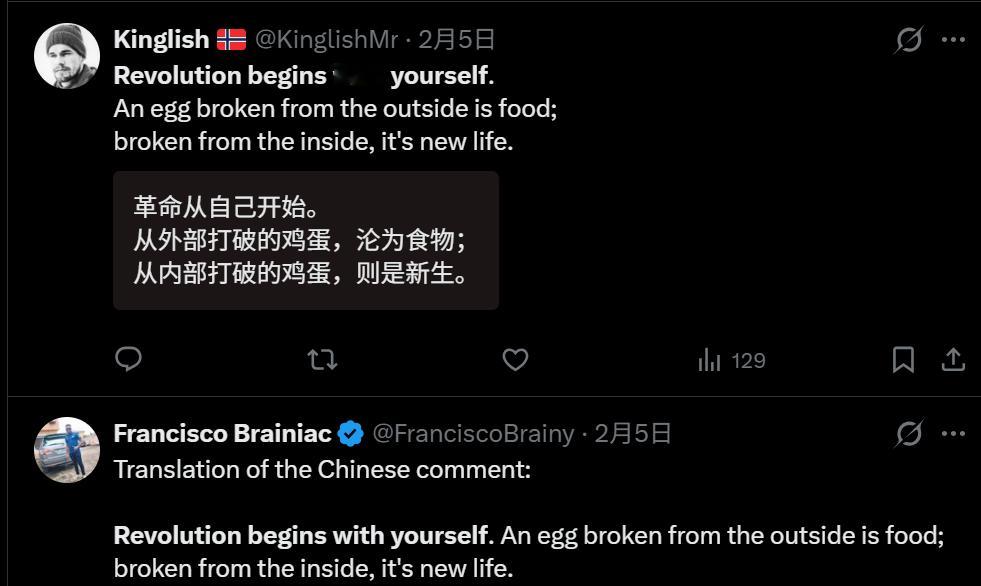Open Kinglish tweet's 2月5日 timestamp
The width and height of the screenshot is (981, 586).
click(x=456, y=40)
